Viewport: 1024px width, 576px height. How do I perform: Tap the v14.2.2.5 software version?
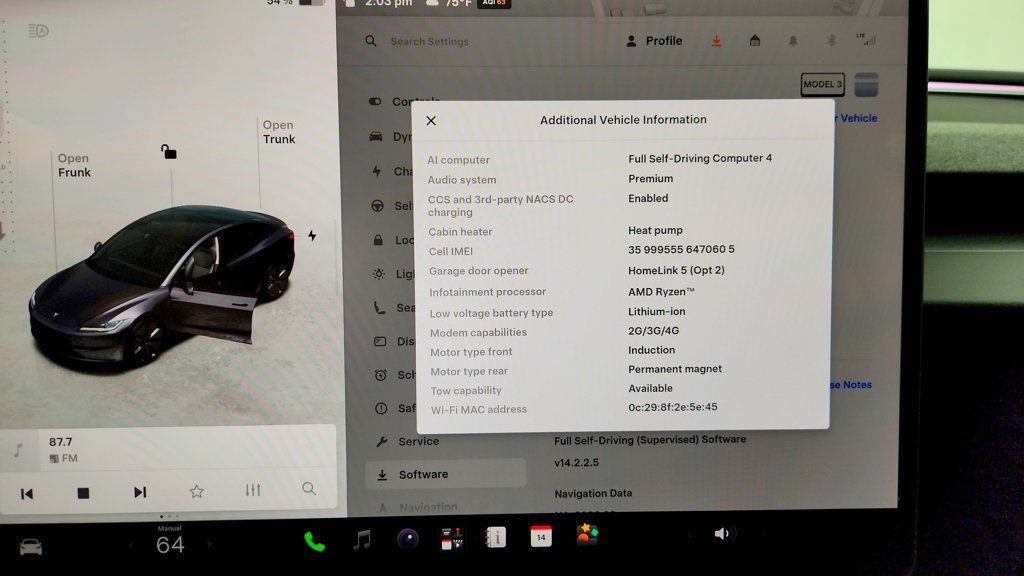577,462
